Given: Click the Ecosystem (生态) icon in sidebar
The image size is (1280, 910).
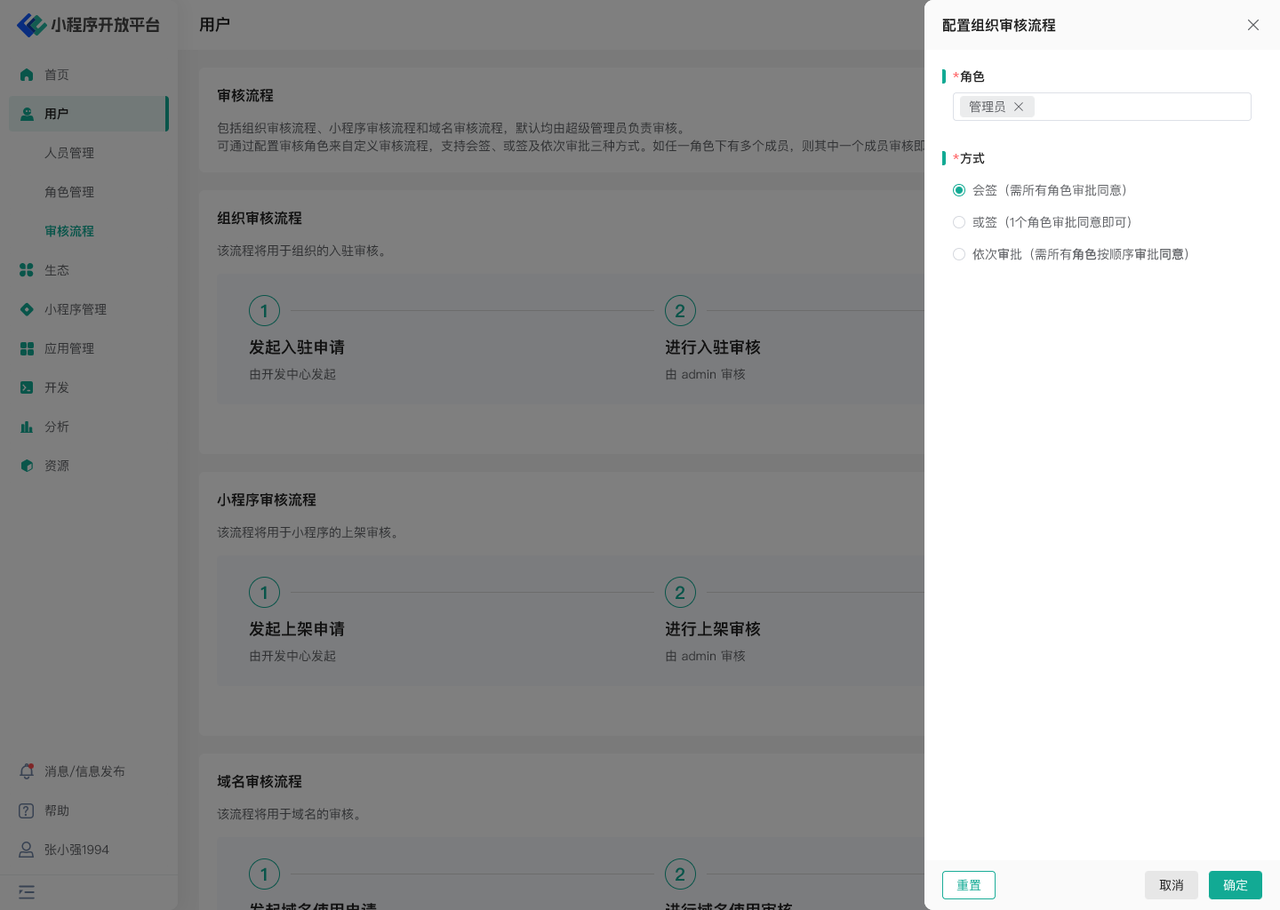Looking at the screenshot, I should point(27,270).
